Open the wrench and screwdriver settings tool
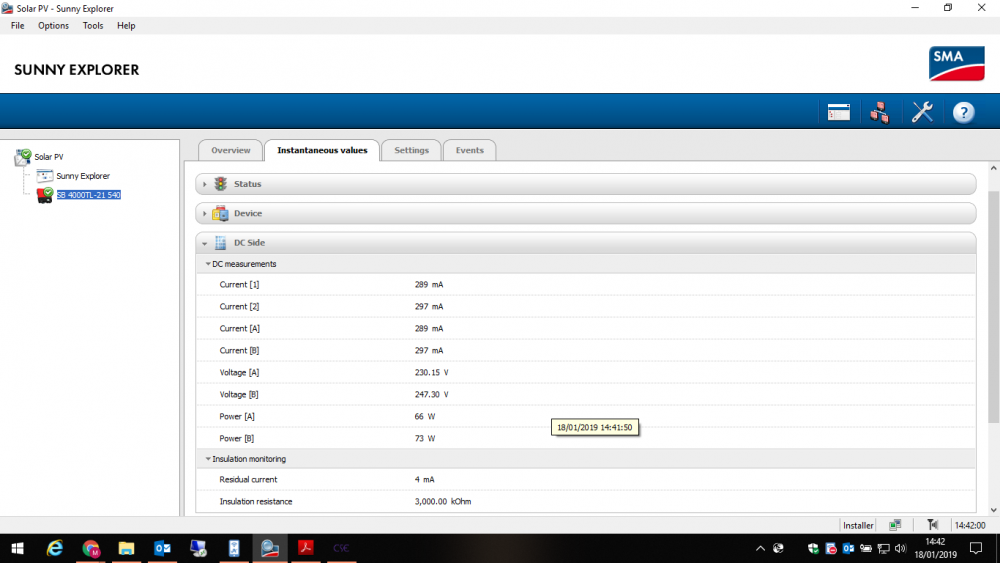This screenshot has height=563, width=1000. pyautogui.click(x=922, y=112)
